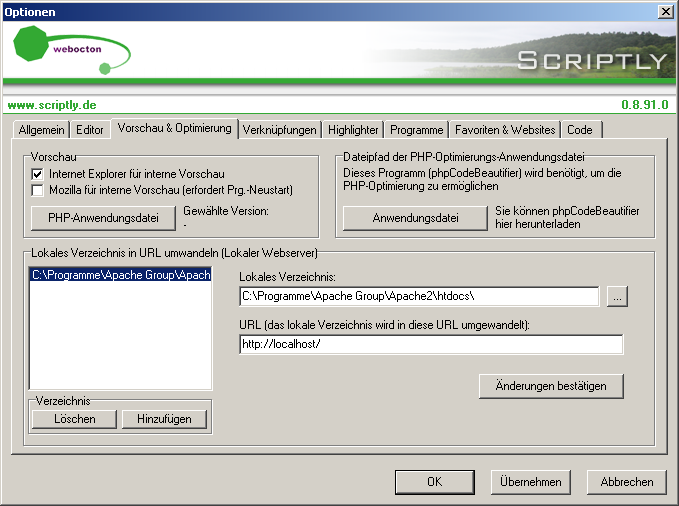
Task: Browse for directory with the ... button
Action: [617, 297]
